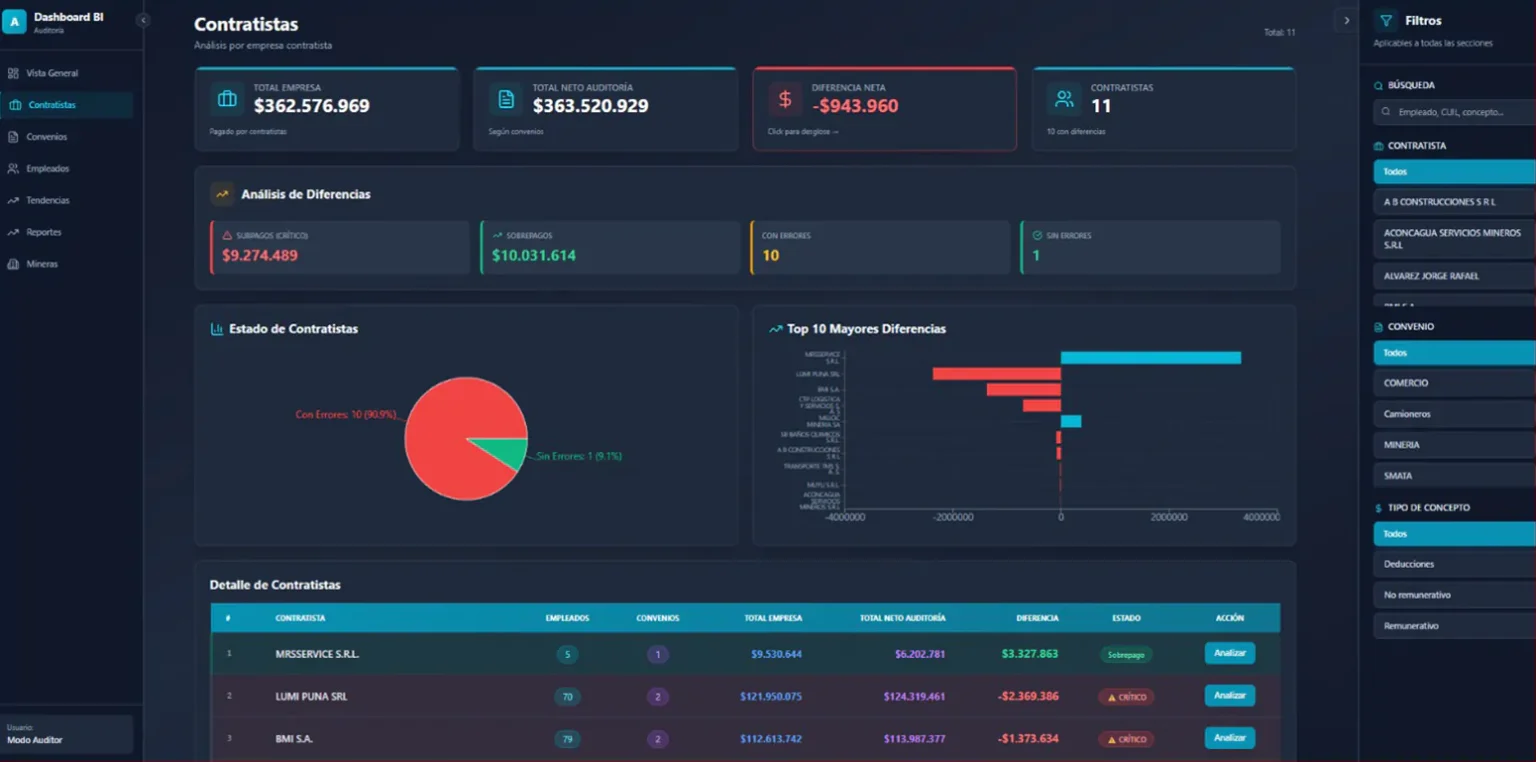Enable the Deducciones concept type filter
Image resolution: width=1536 pixels, height=762 pixels.
pos(1453,564)
